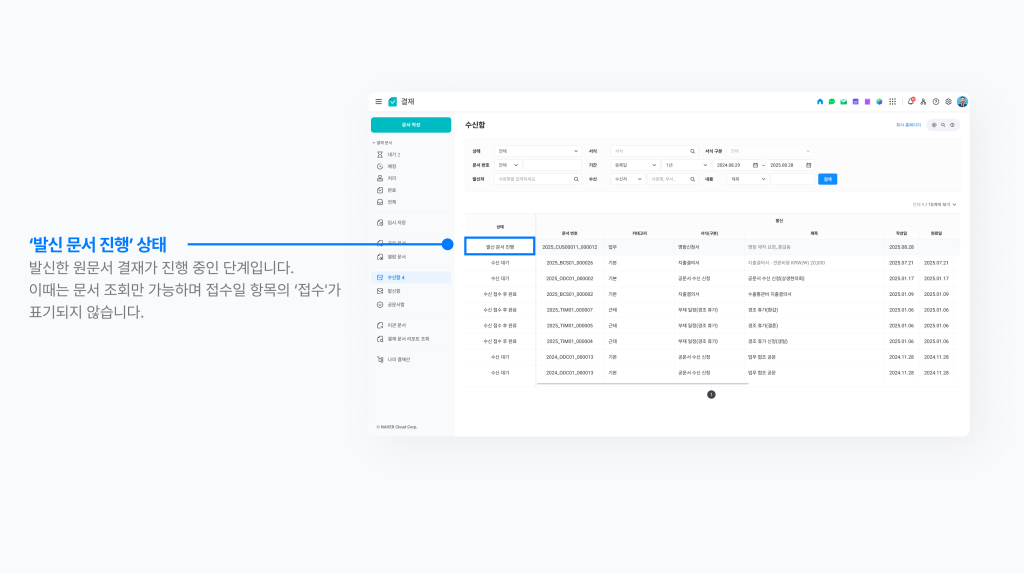Viewport: 1024px width, 573px height.
Task: Click page 1 pagination button
Action: (711, 395)
